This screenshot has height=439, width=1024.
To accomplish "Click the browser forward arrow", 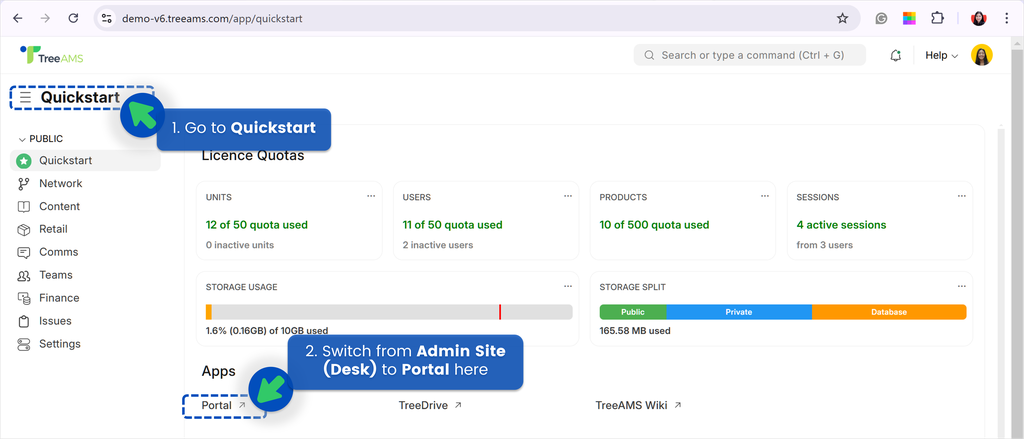I will coord(45,18).
